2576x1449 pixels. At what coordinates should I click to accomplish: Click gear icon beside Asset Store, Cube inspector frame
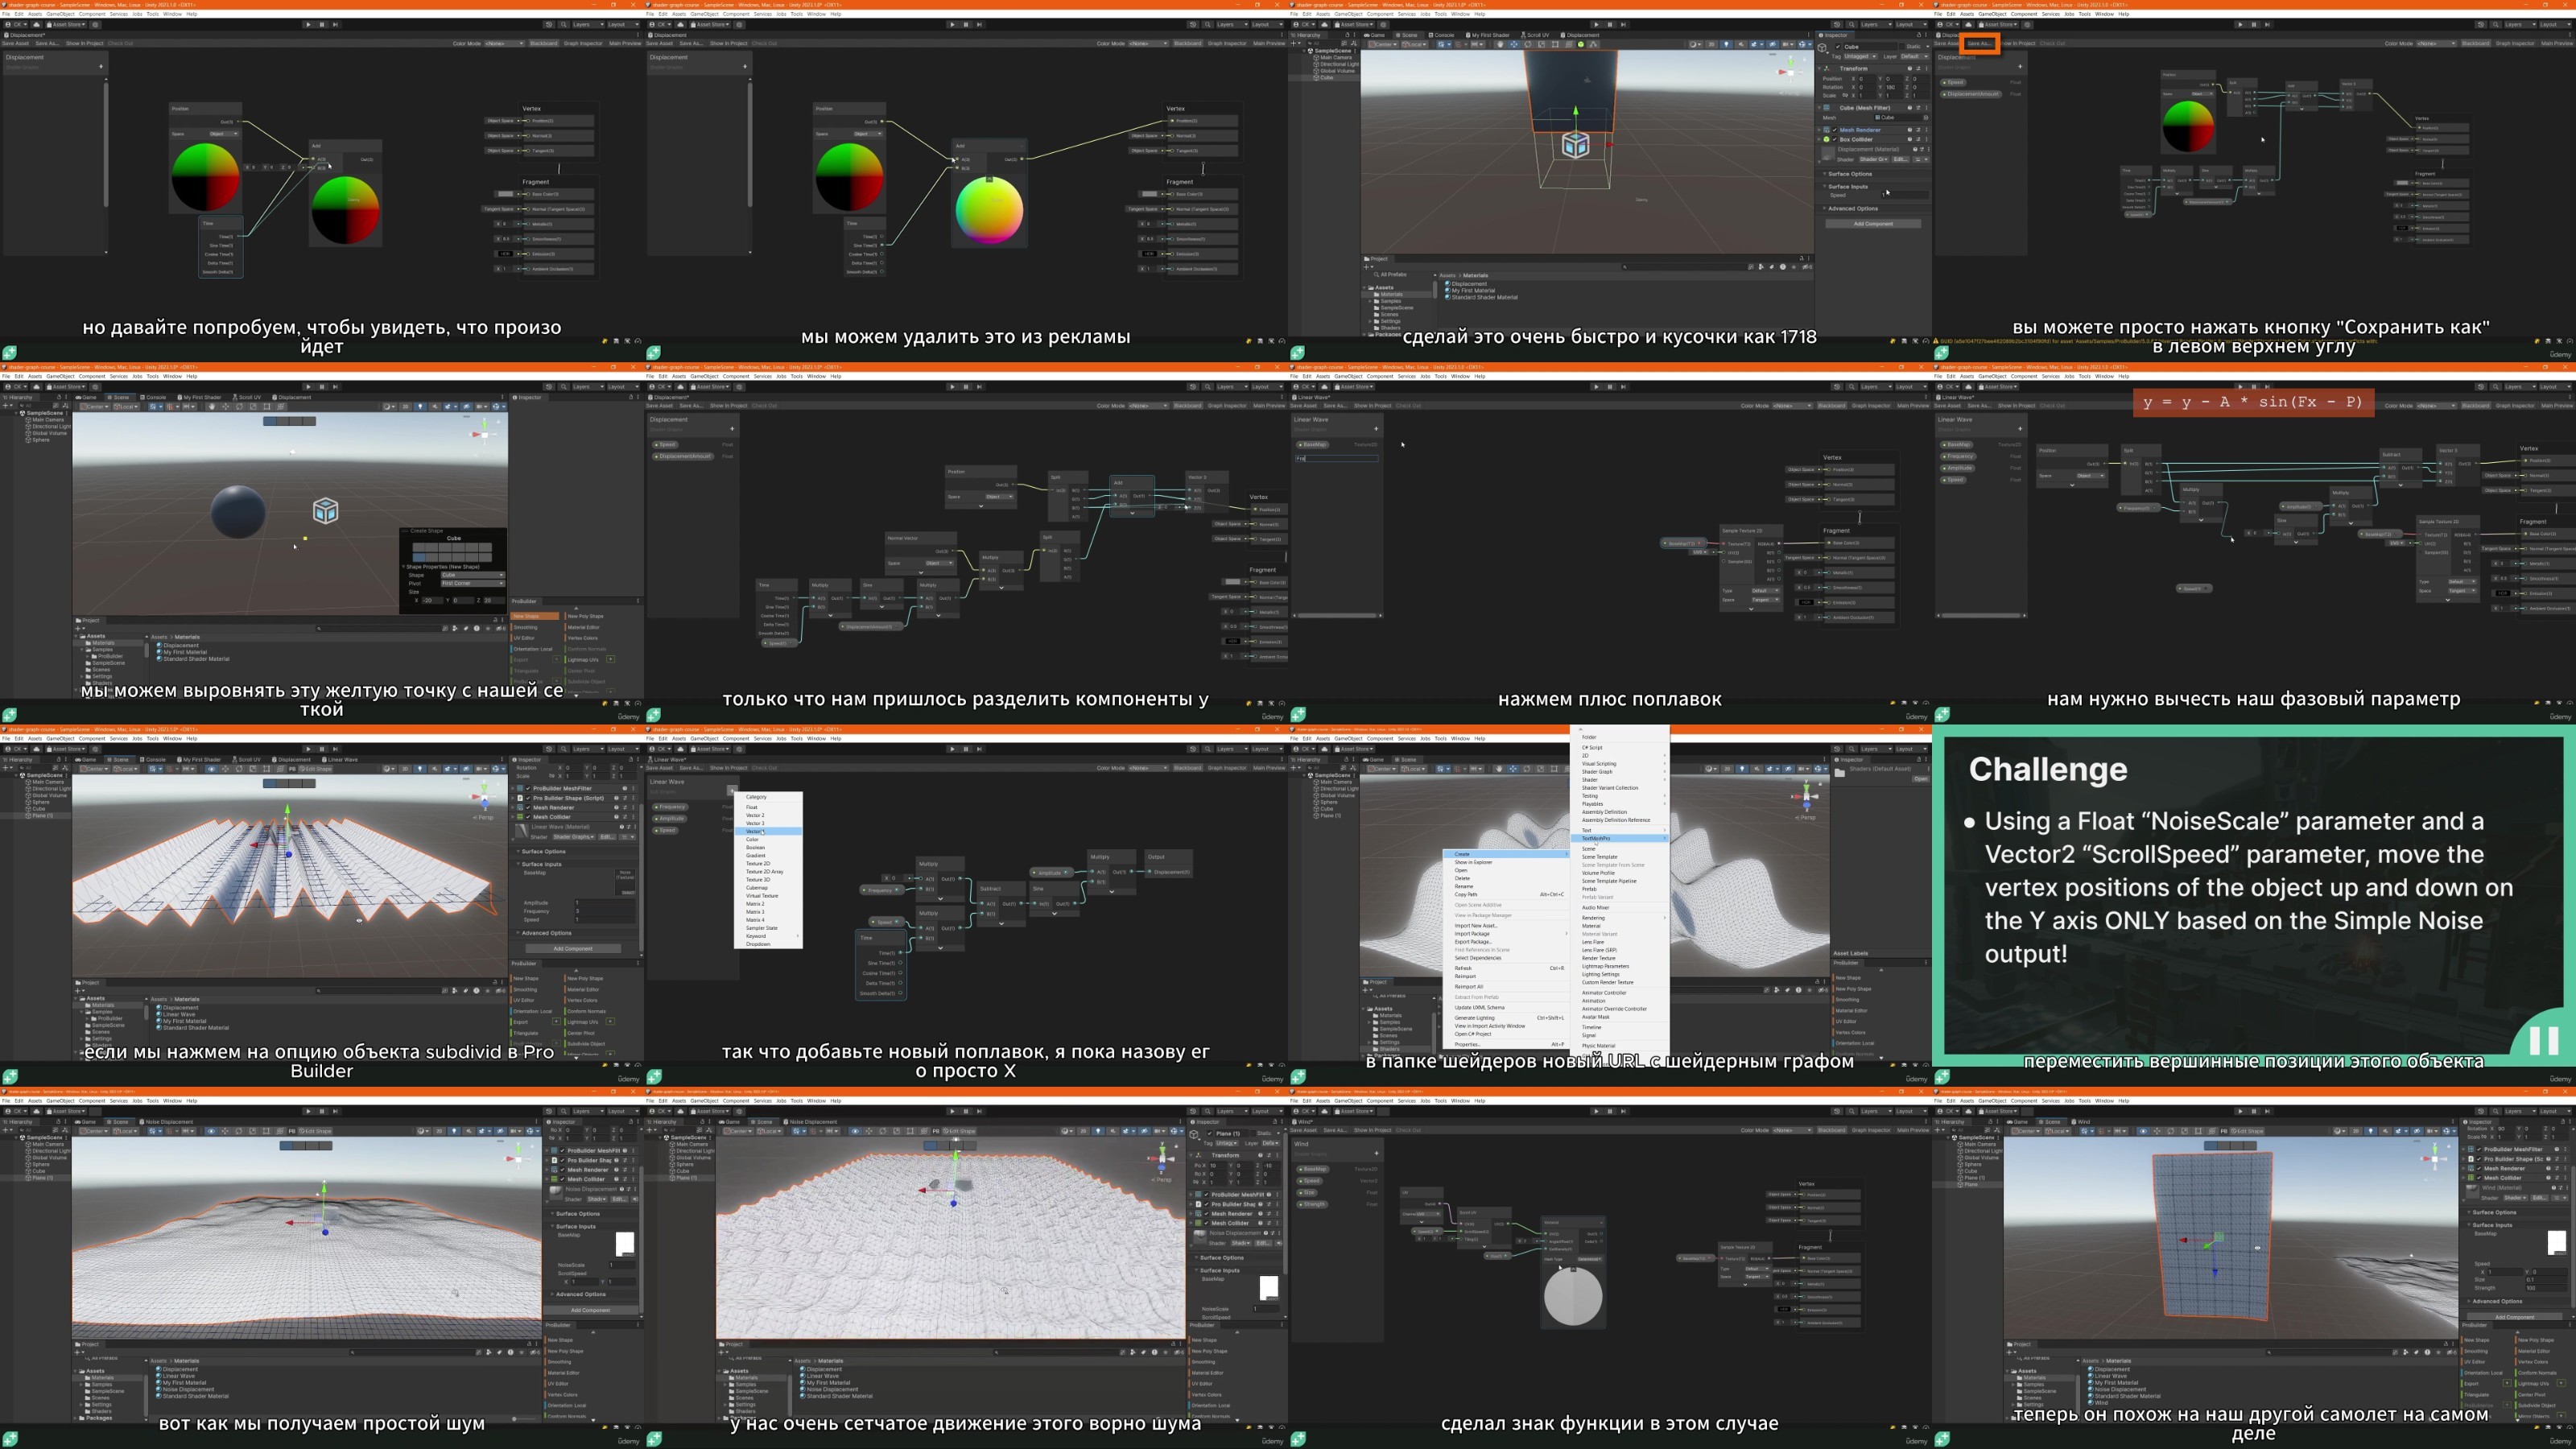1384,24
